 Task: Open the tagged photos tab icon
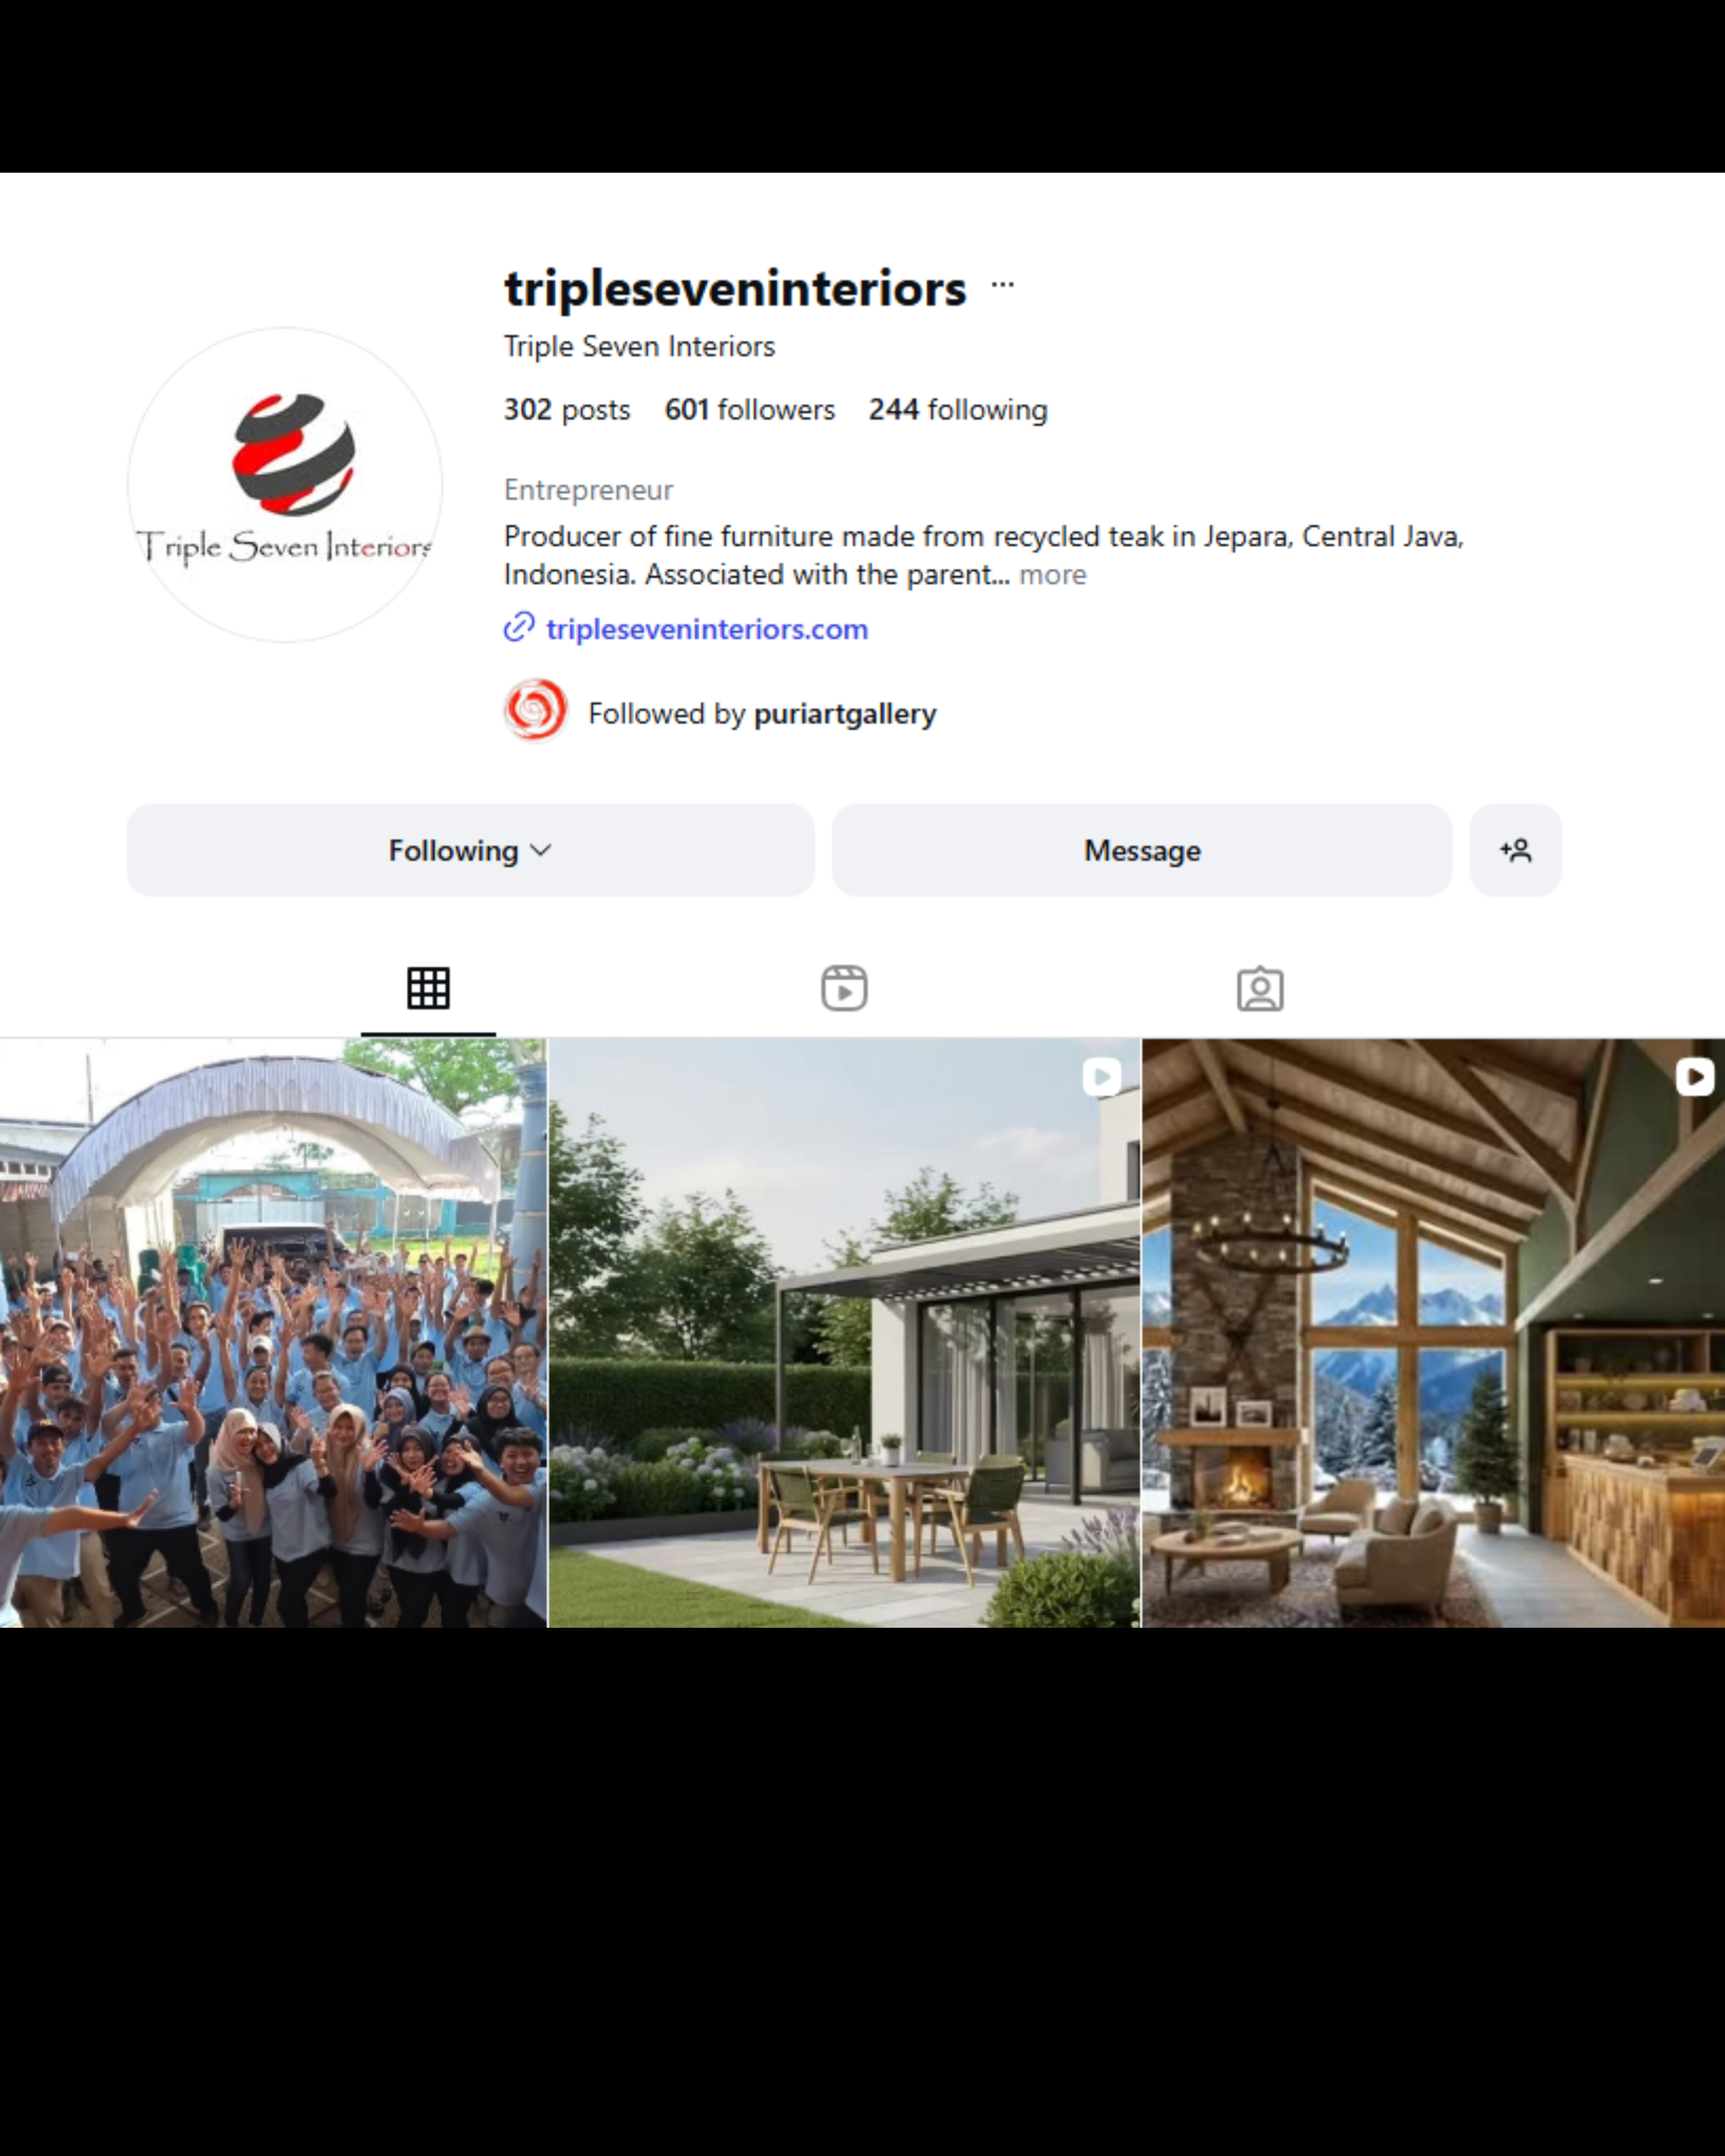click(x=1260, y=989)
